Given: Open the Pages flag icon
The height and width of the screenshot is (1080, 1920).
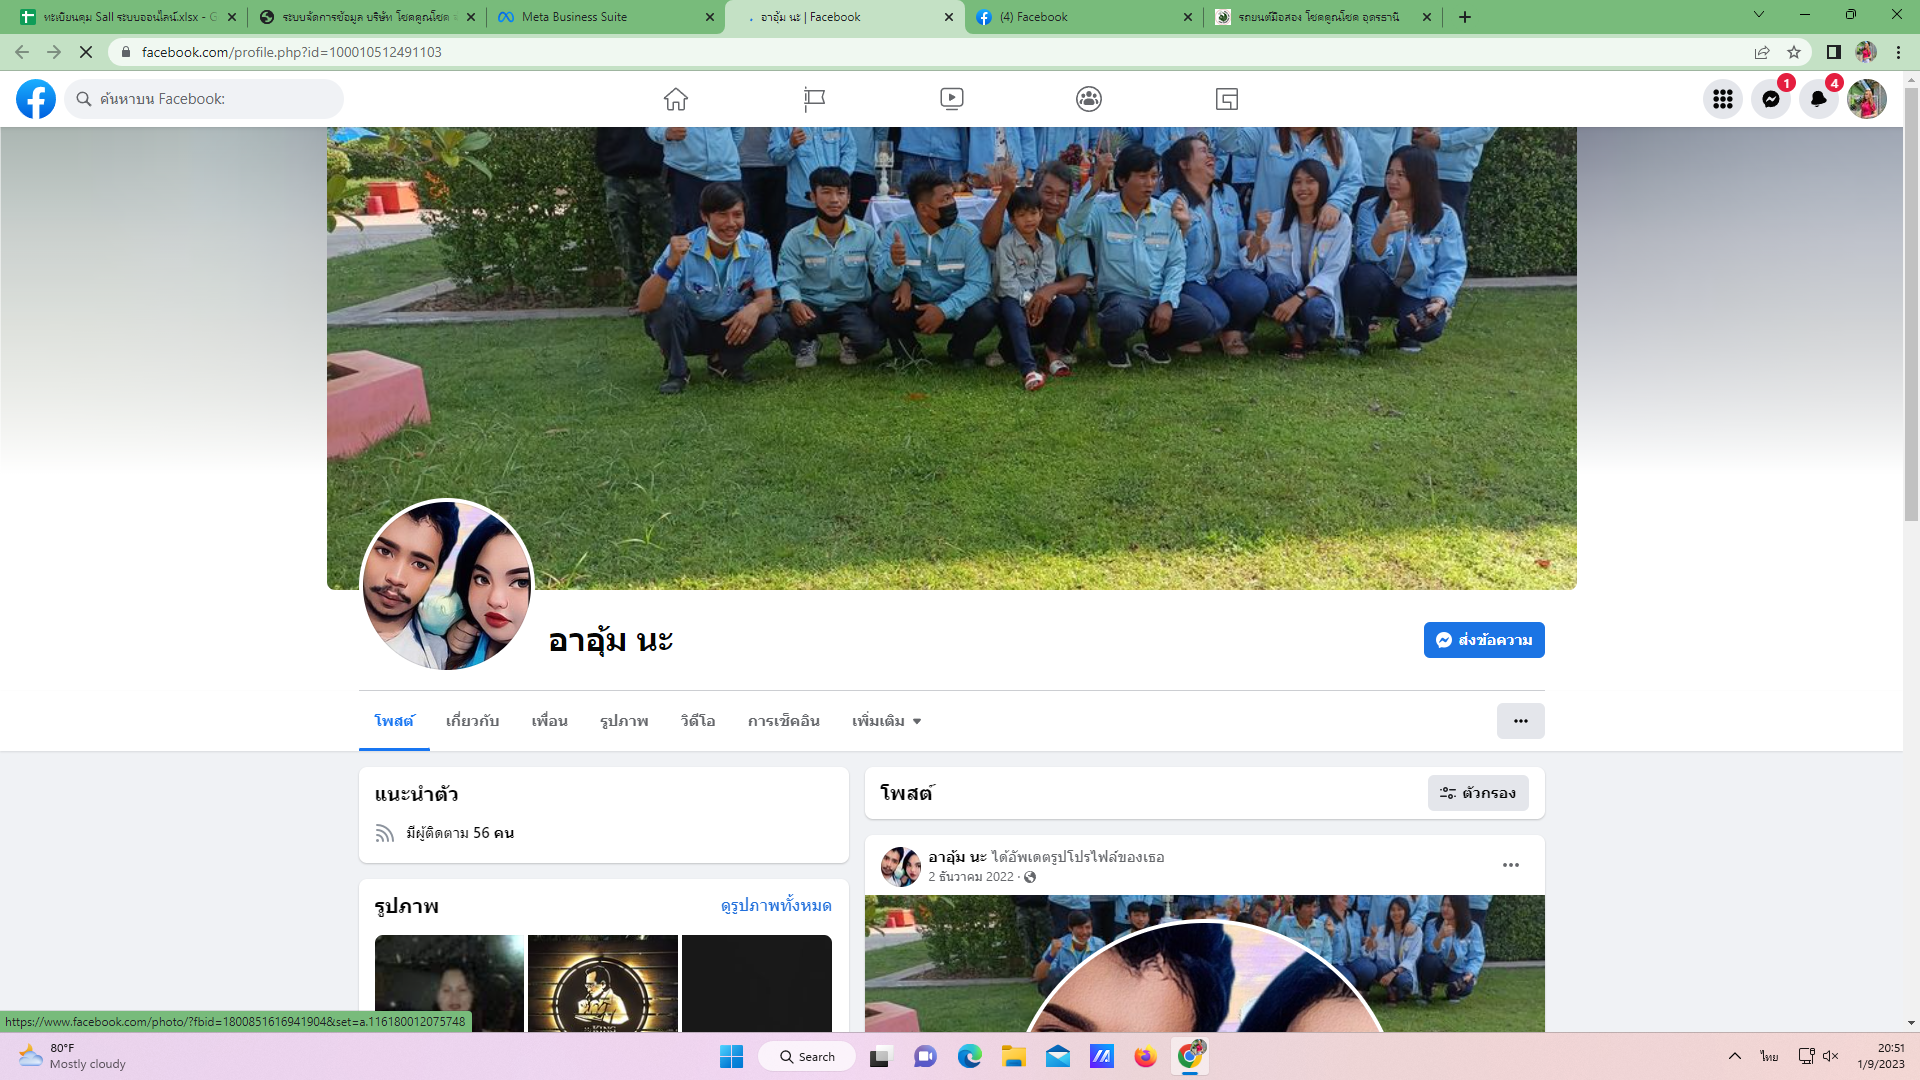Looking at the screenshot, I should (814, 99).
